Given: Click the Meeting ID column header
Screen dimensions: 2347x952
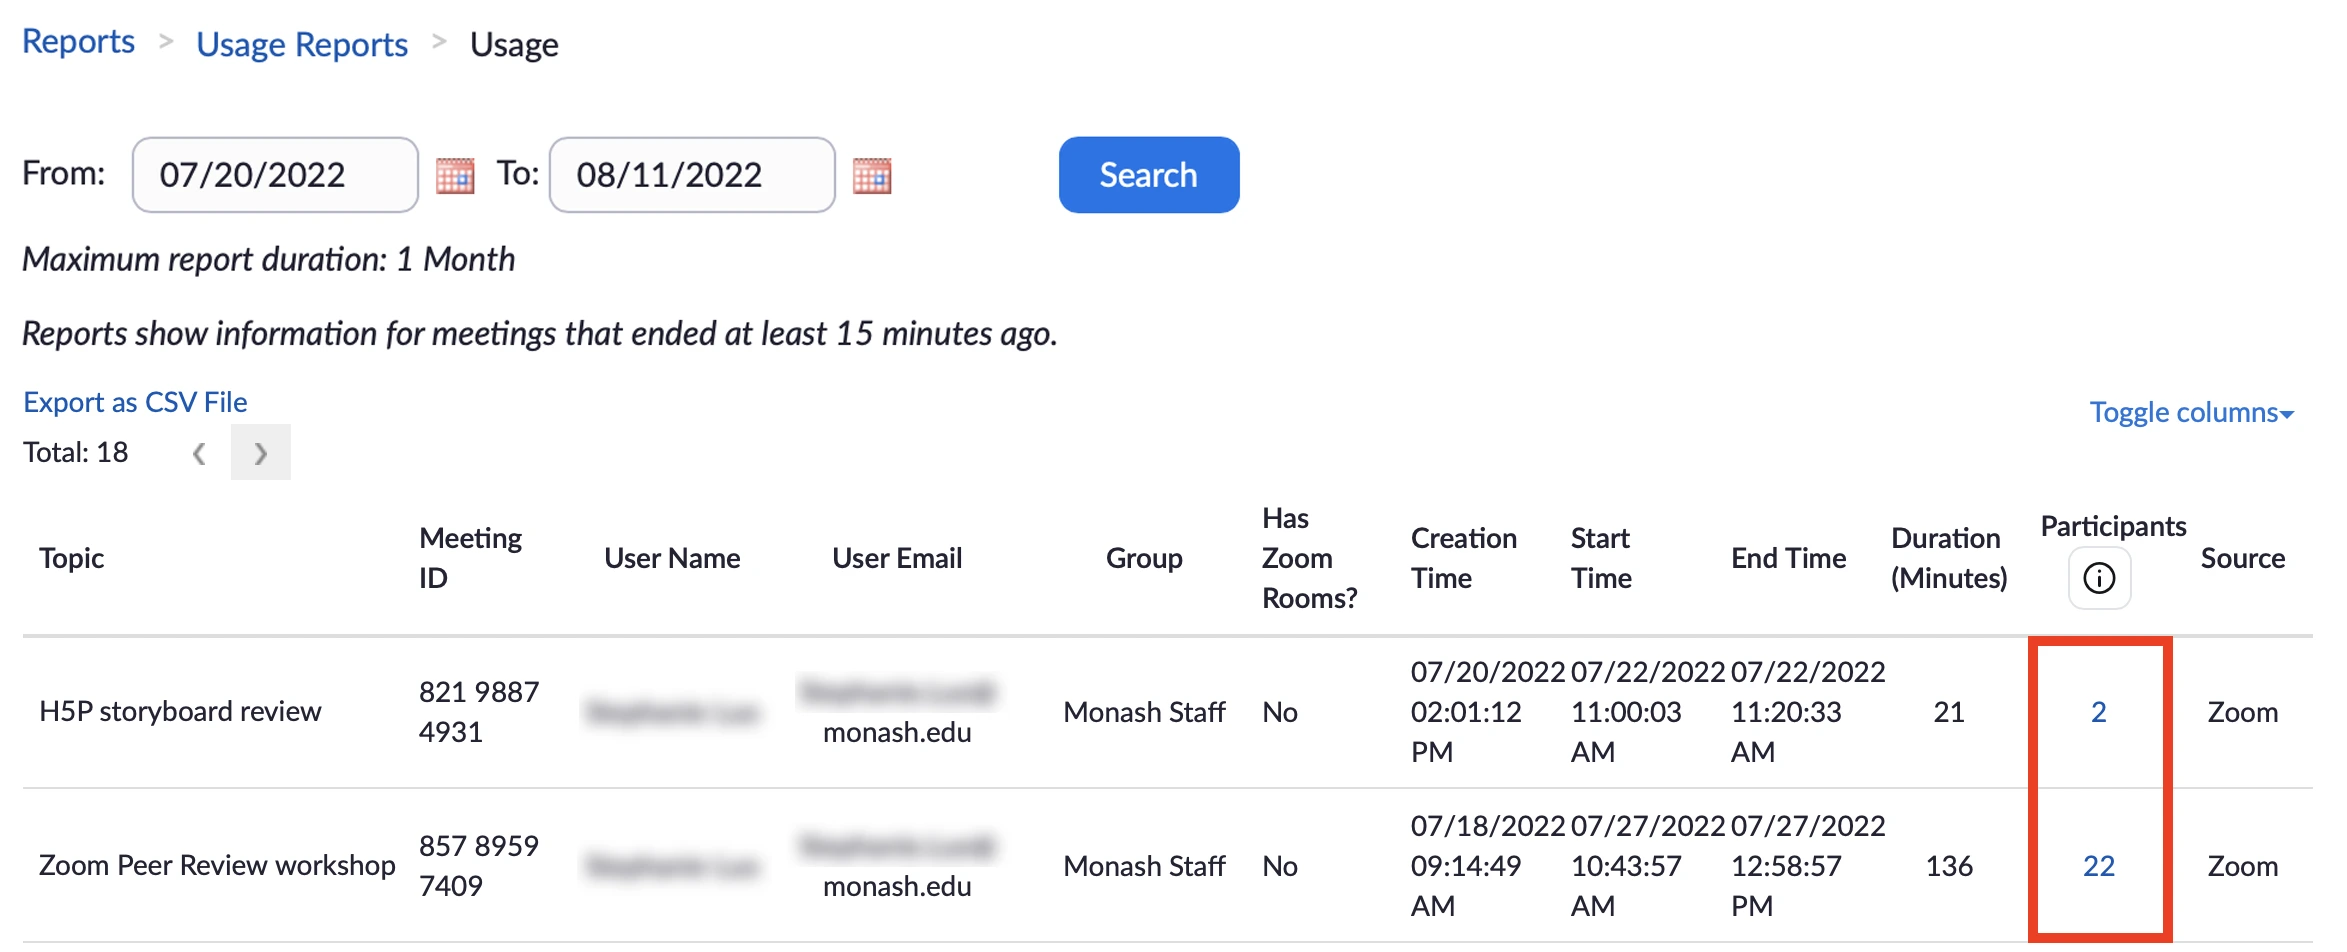Looking at the screenshot, I should pyautogui.click(x=470, y=558).
